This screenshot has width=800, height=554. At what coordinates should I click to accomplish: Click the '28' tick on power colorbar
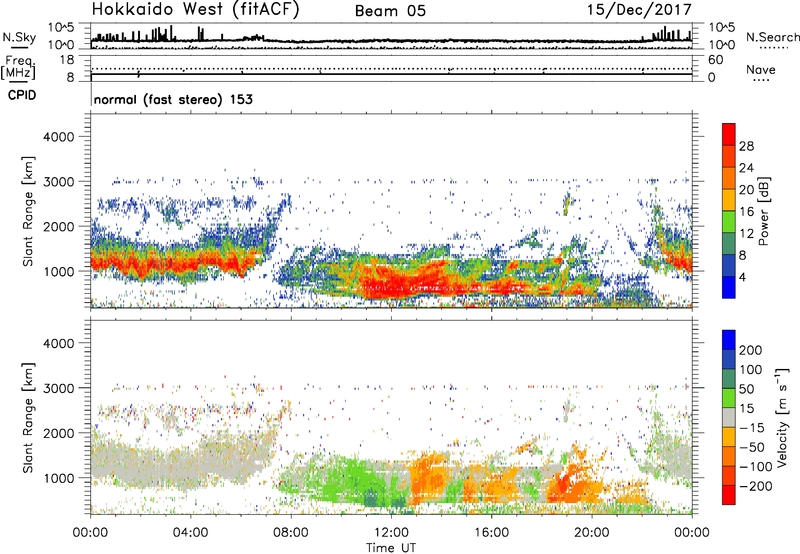(746, 146)
